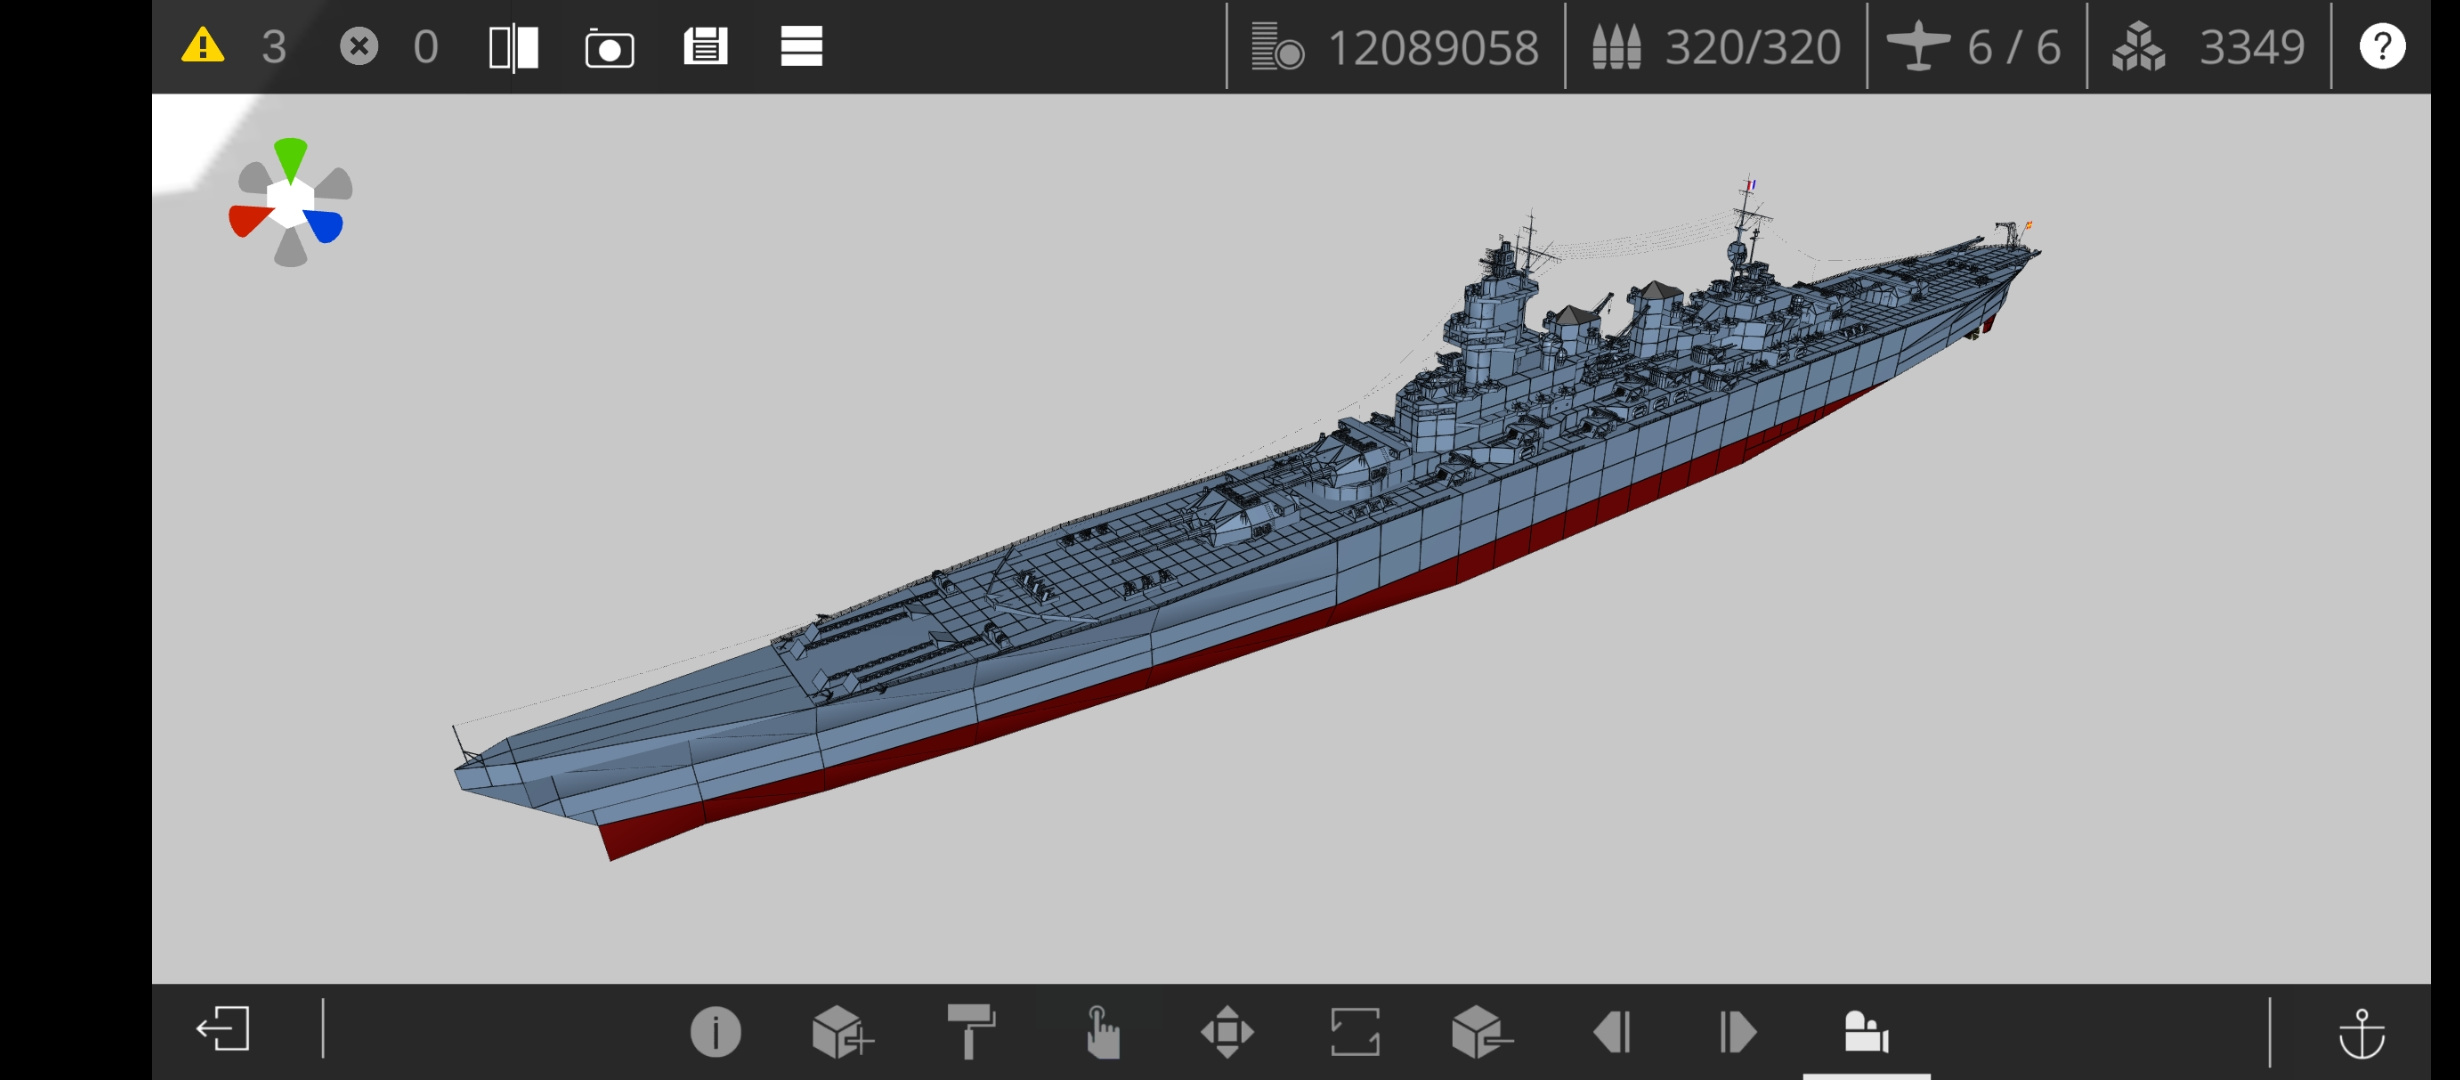This screenshot has width=2460, height=1080.
Task: Redo with the right arrow button
Action: click(1737, 1032)
